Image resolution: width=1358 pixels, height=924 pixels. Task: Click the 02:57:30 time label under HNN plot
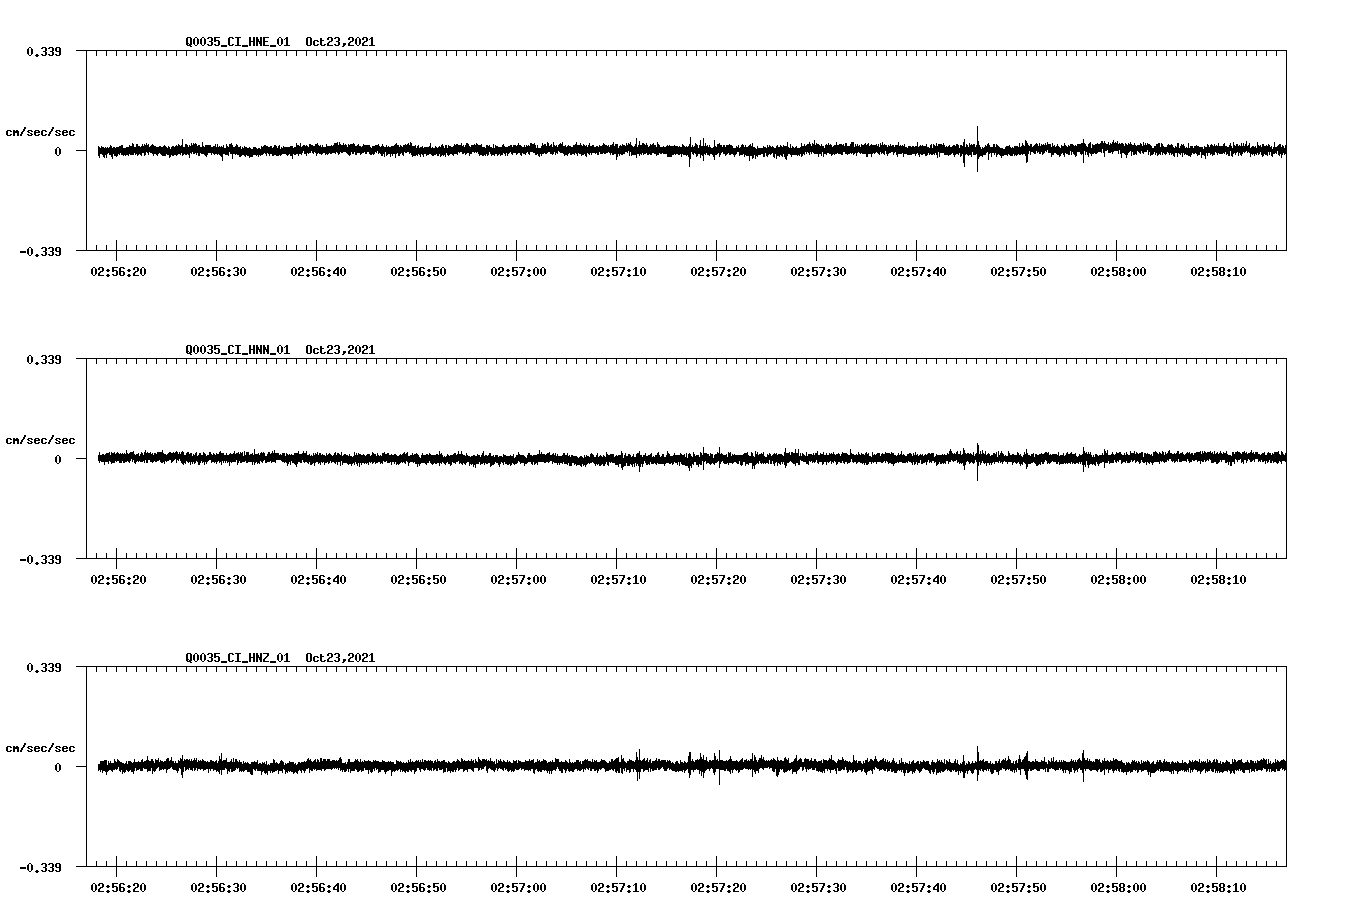tap(818, 580)
